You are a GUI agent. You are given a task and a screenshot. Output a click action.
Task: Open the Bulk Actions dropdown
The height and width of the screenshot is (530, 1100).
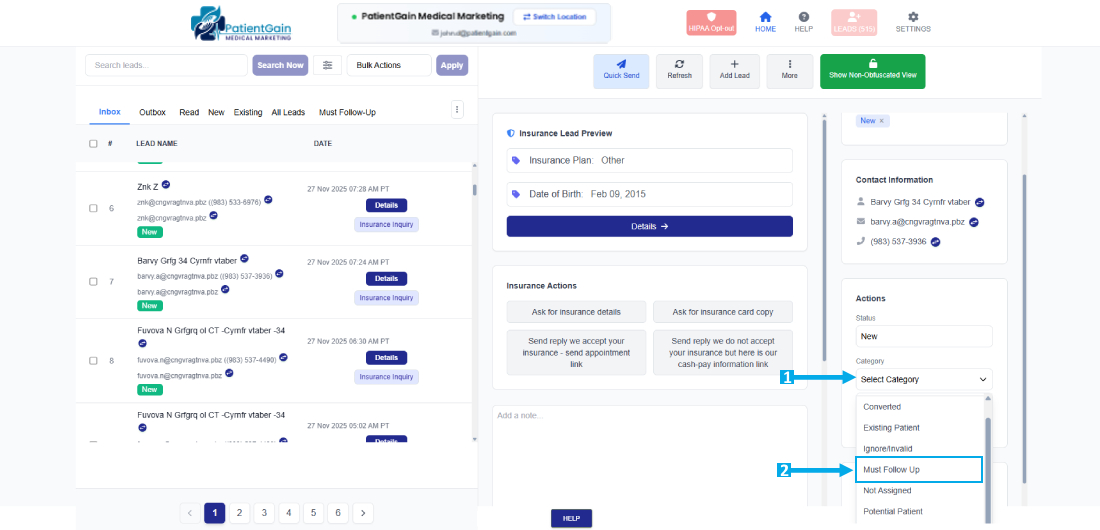[389, 65]
